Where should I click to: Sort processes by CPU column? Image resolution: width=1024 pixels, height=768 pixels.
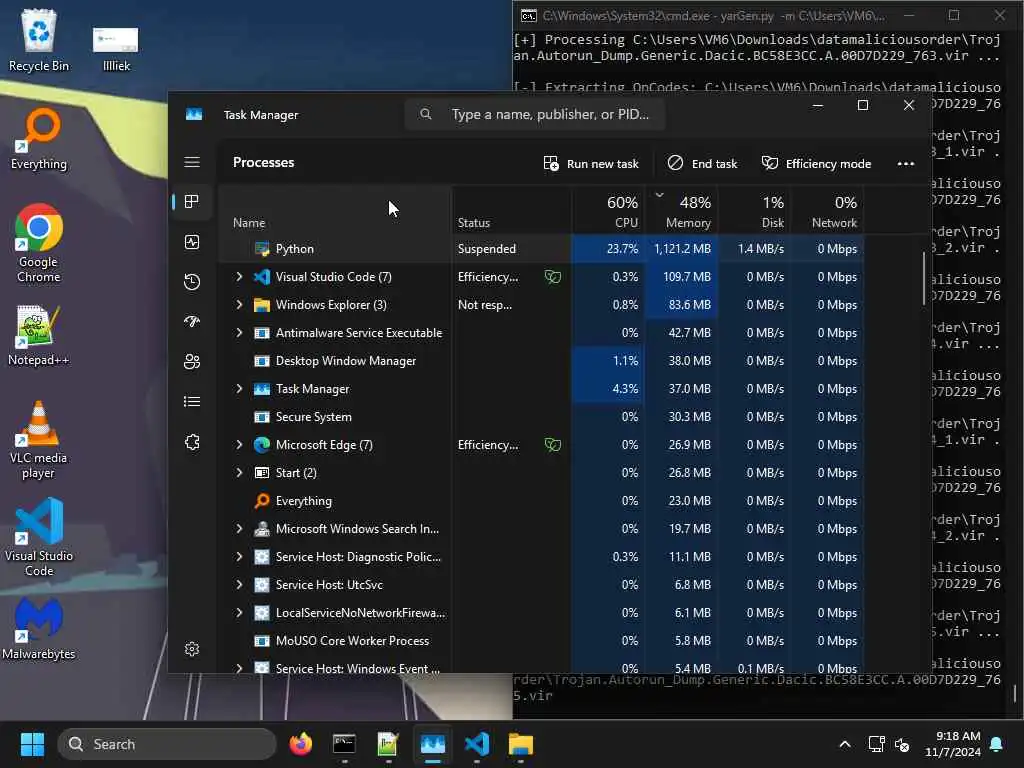607,210
